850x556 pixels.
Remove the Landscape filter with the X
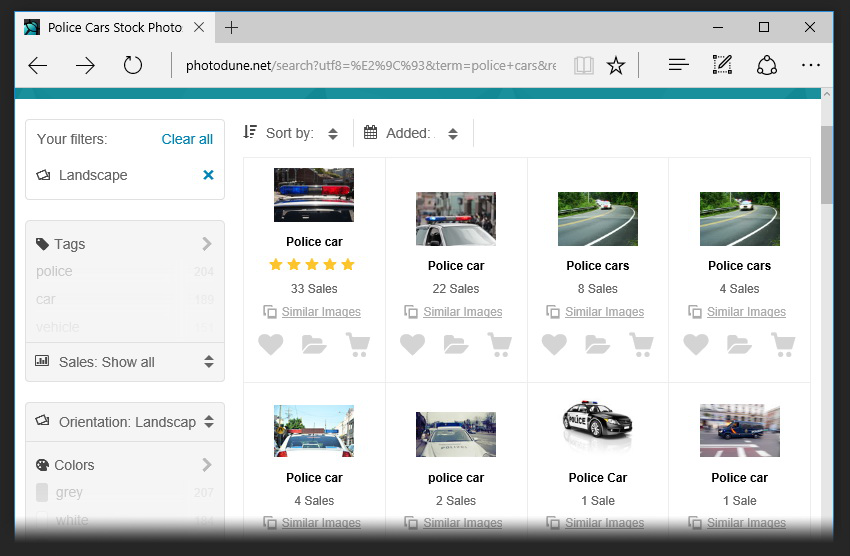(208, 175)
